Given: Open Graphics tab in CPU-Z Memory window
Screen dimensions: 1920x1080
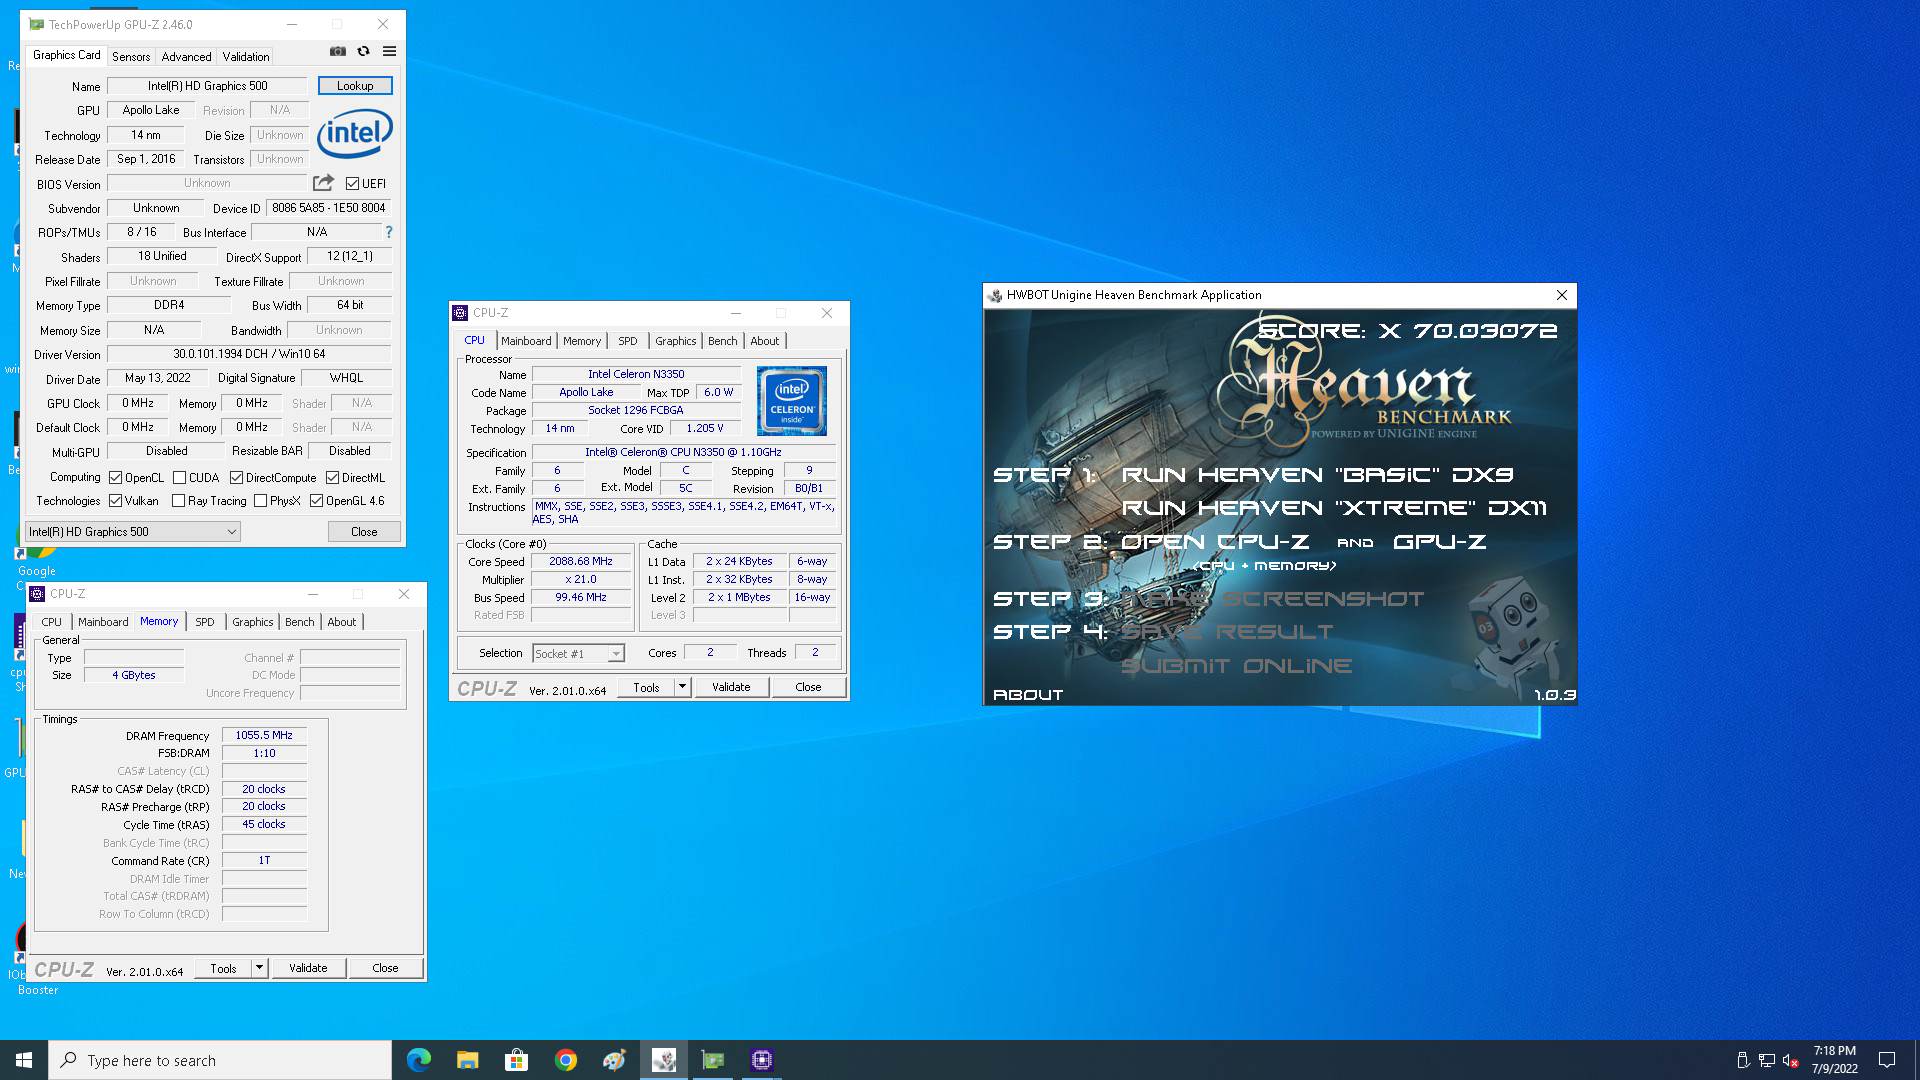Looking at the screenshot, I should (252, 622).
